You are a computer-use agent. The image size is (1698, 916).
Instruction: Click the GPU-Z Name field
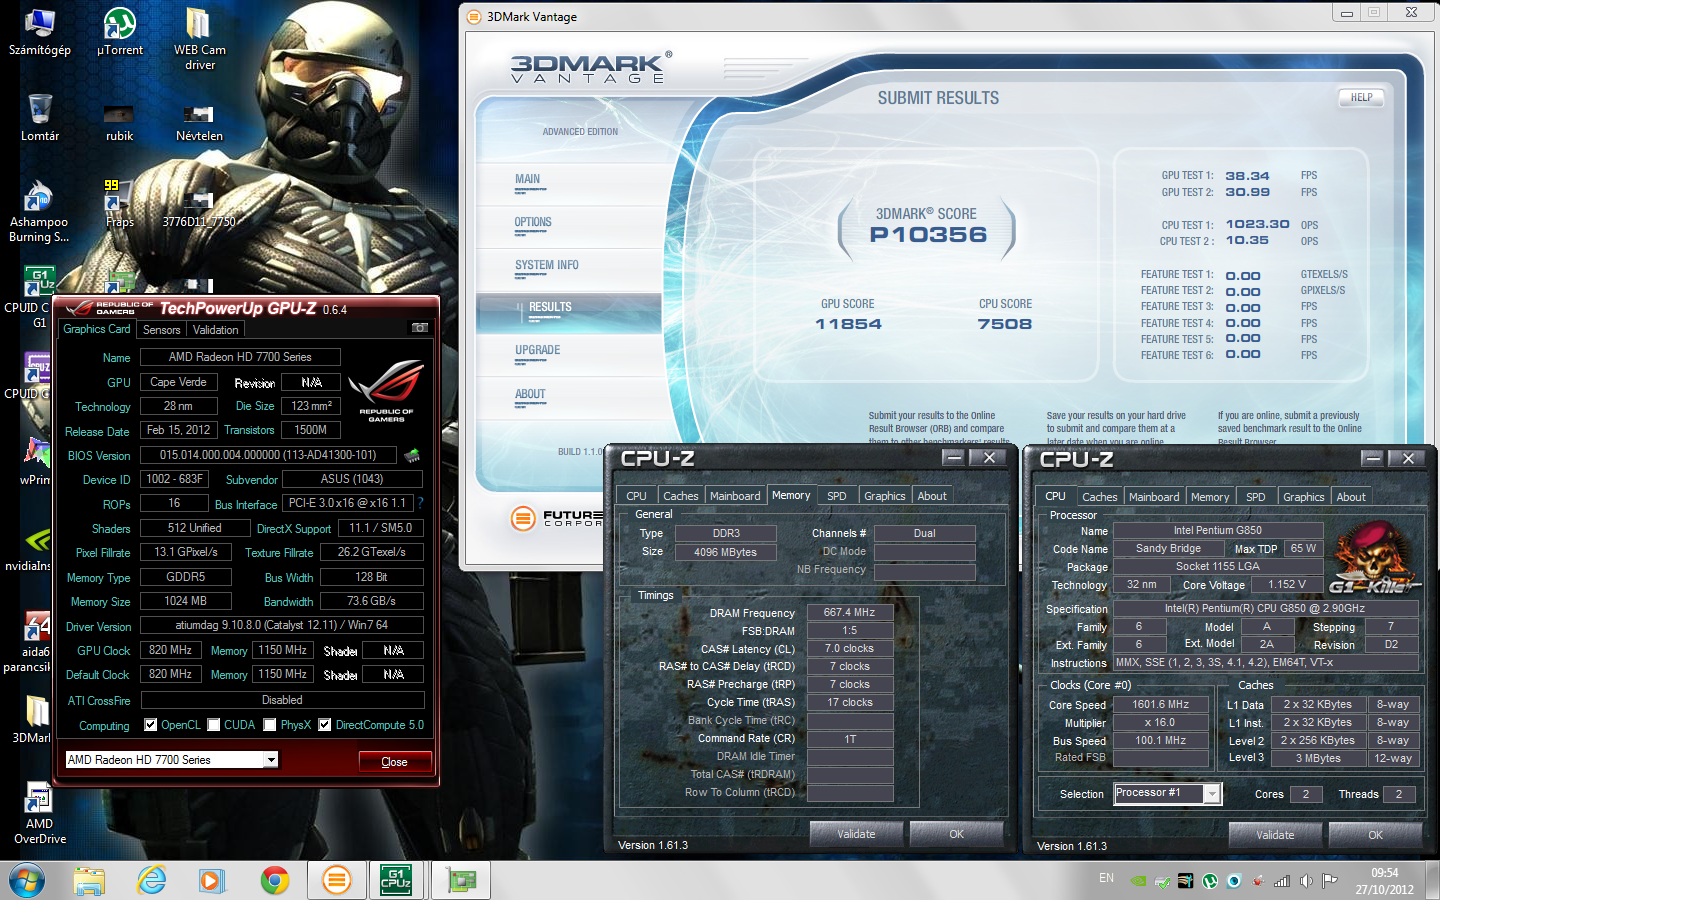(240, 357)
